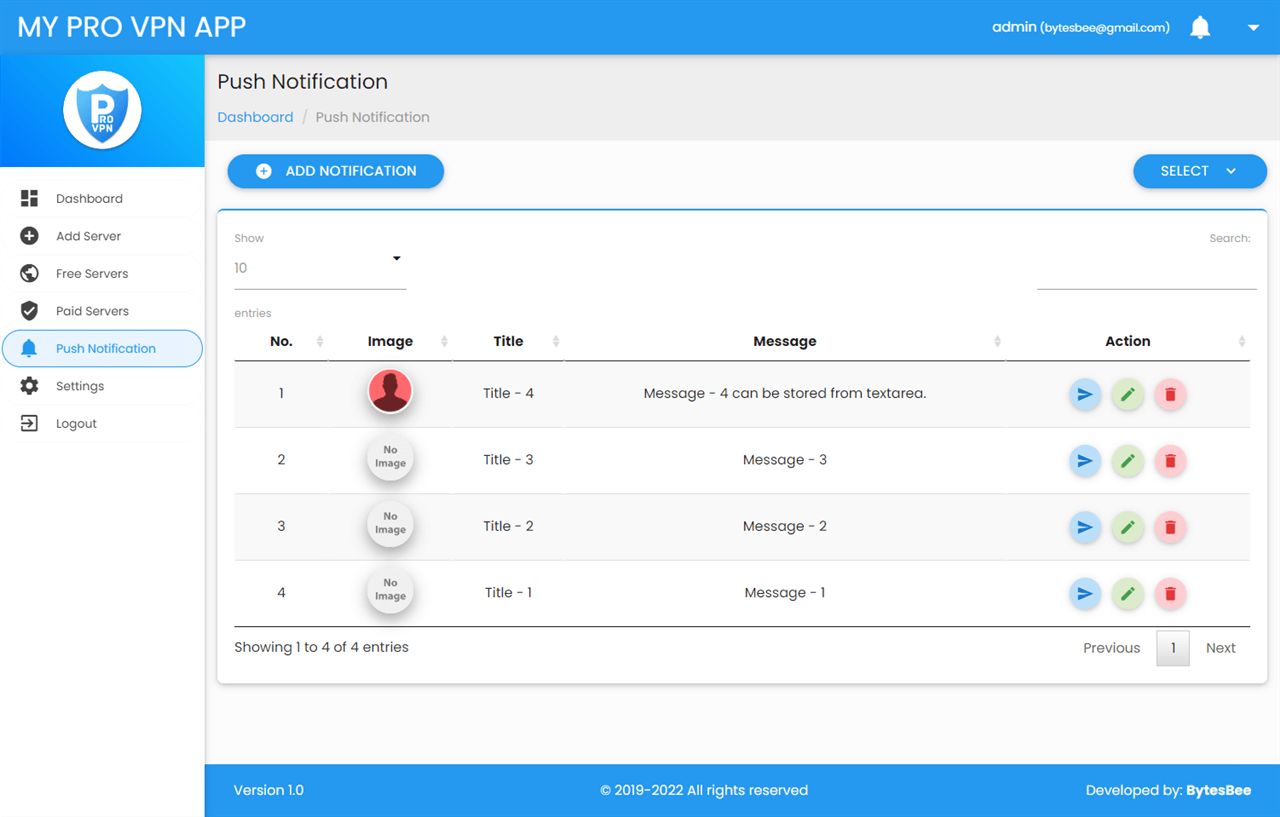1280x817 pixels.
Task: Edit the Title - 4 notification
Action: [1128, 394]
